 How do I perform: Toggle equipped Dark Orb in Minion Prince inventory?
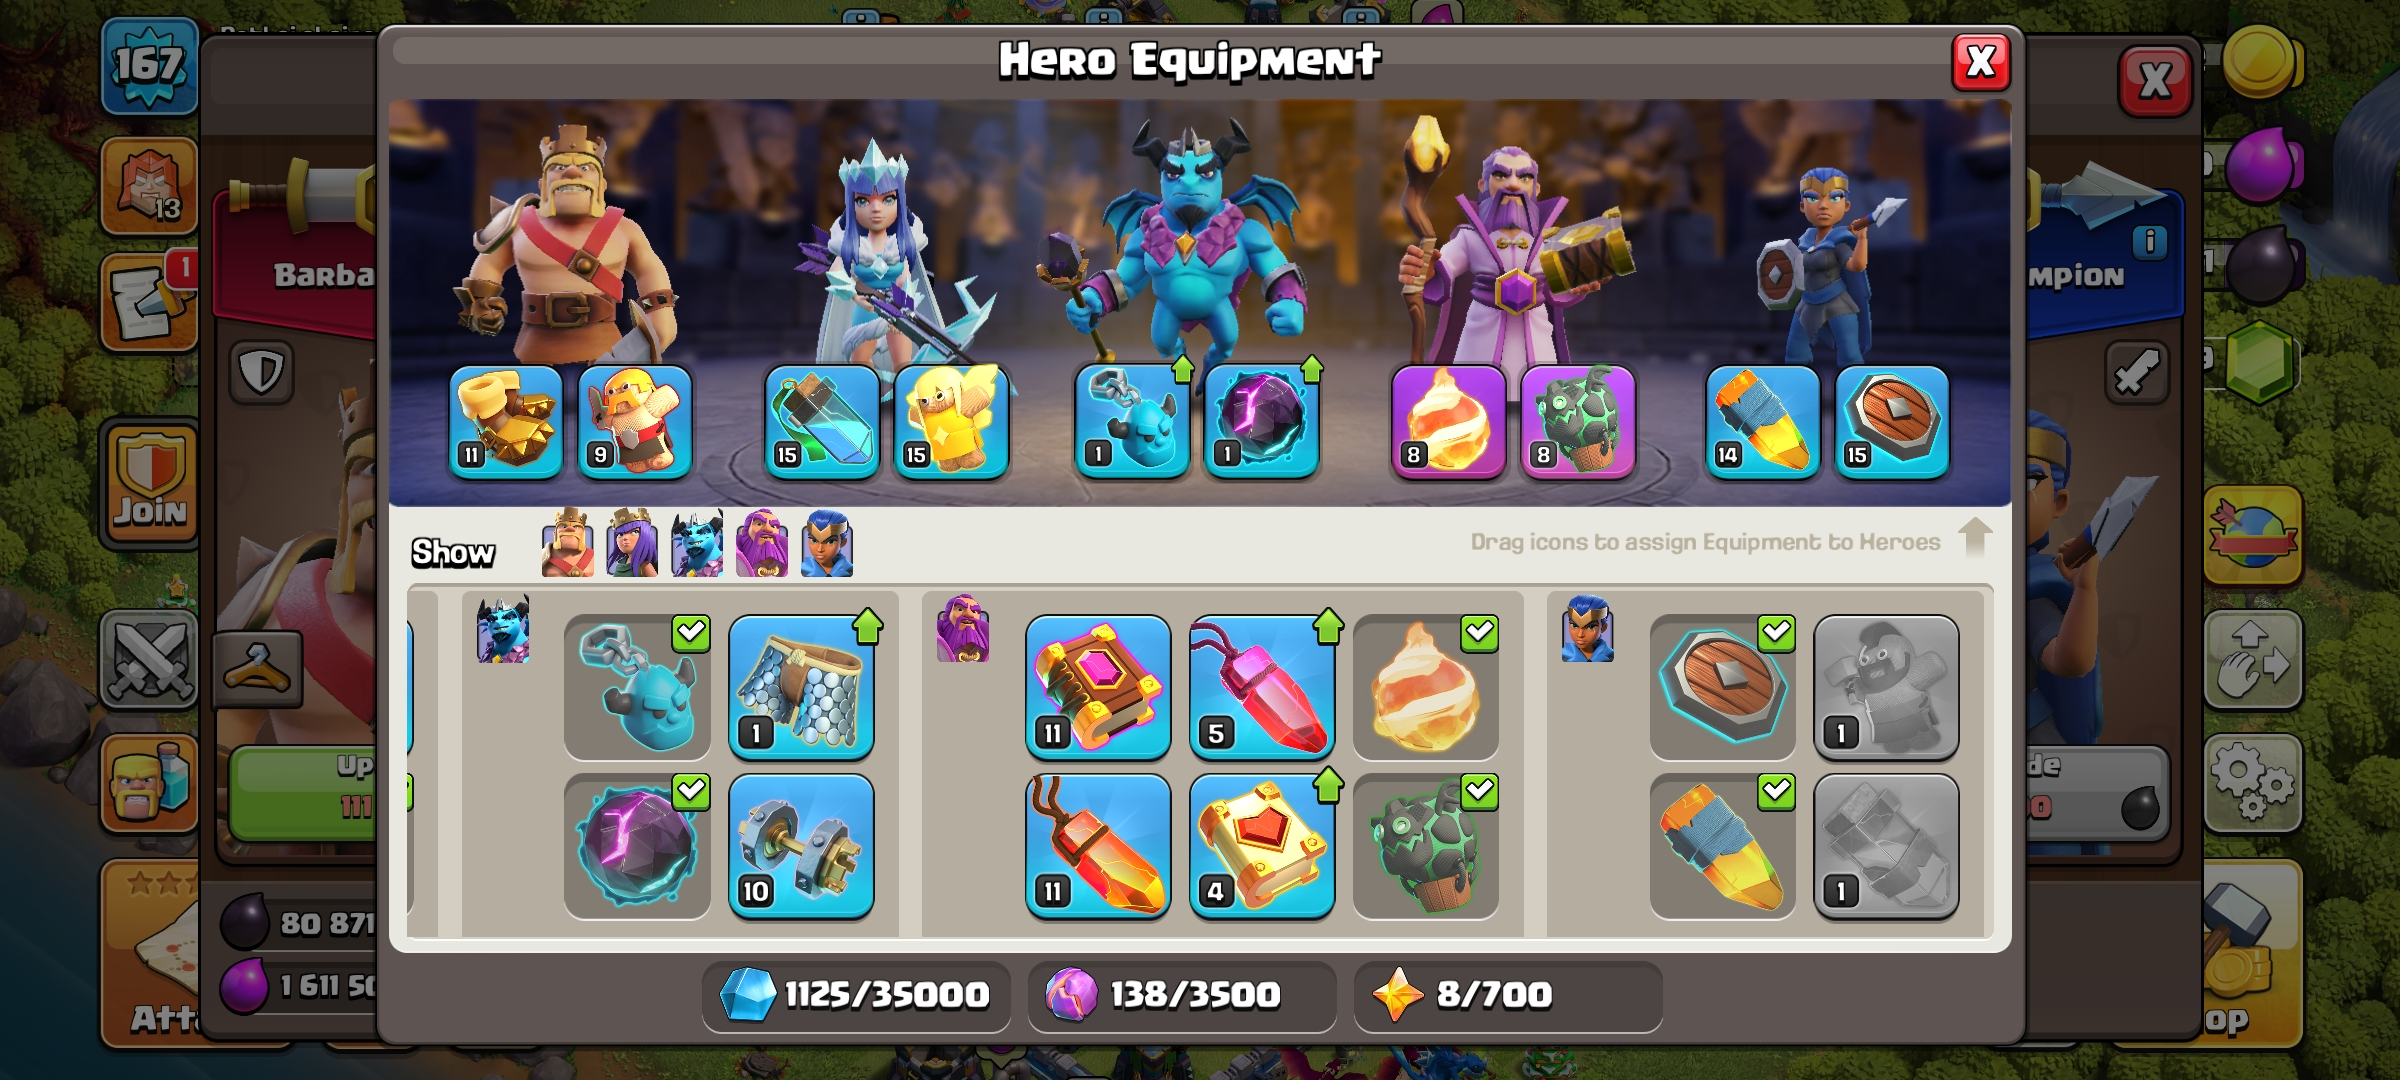click(637, 846)
